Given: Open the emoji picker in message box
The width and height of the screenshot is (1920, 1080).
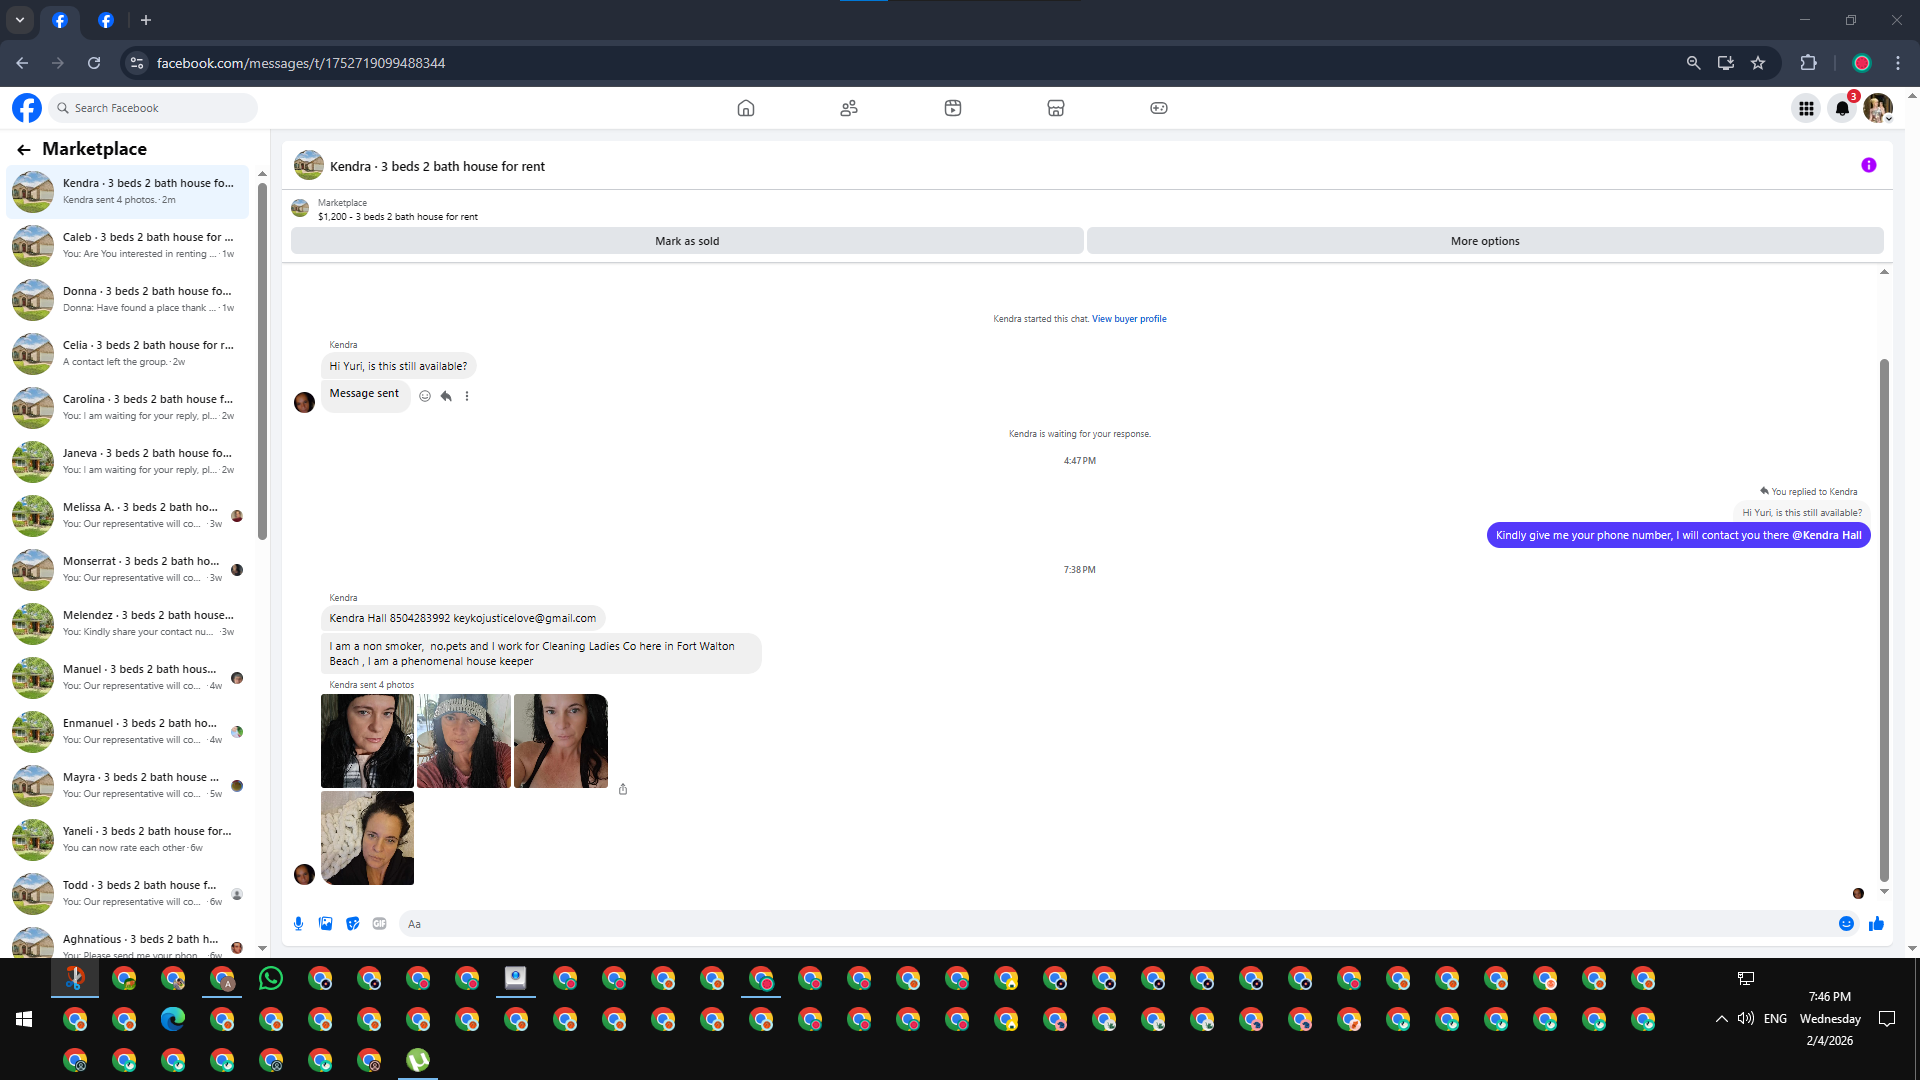Looking at the screenshot, I should (1846, 924).
